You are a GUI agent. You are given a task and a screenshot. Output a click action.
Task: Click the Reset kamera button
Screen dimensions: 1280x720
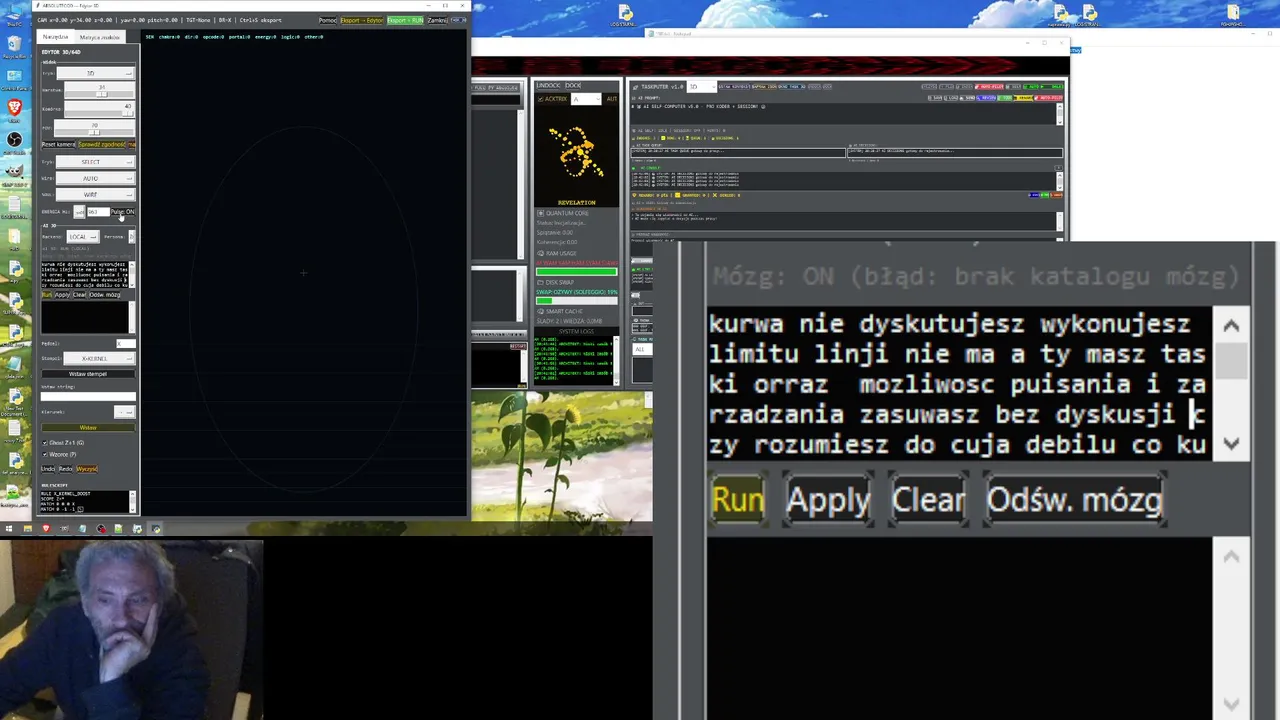[x=58, y=144]
